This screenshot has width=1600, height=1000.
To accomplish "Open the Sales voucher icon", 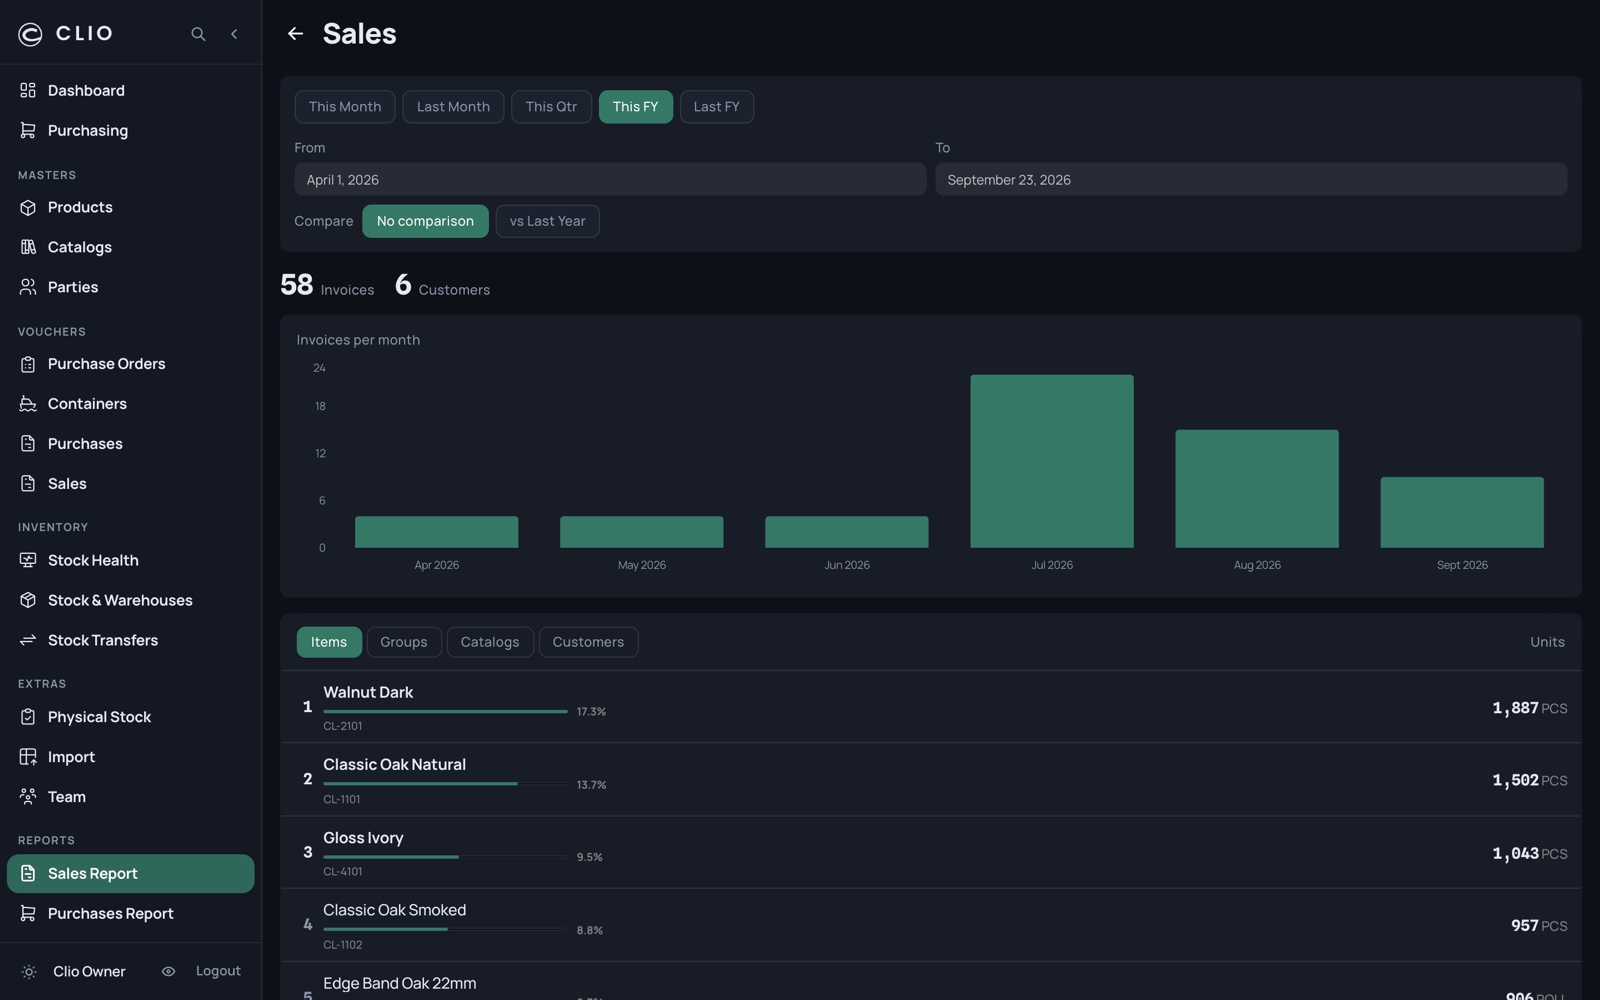I will pyautogui.click(x=28, y=484).
